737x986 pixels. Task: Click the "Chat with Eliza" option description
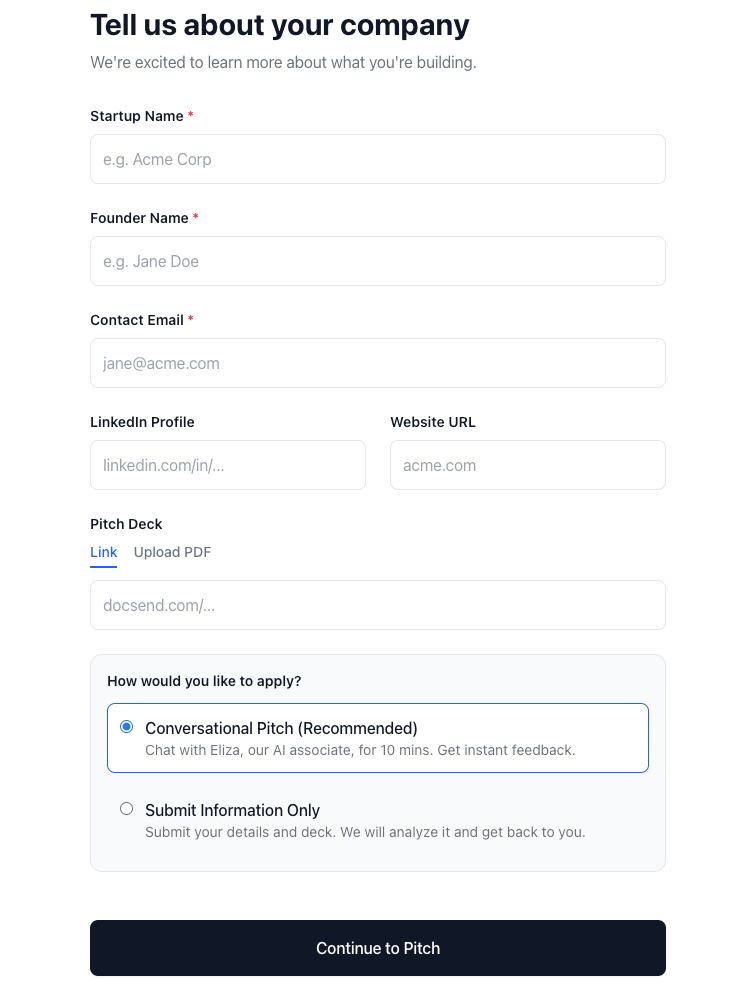pos(360,750)
